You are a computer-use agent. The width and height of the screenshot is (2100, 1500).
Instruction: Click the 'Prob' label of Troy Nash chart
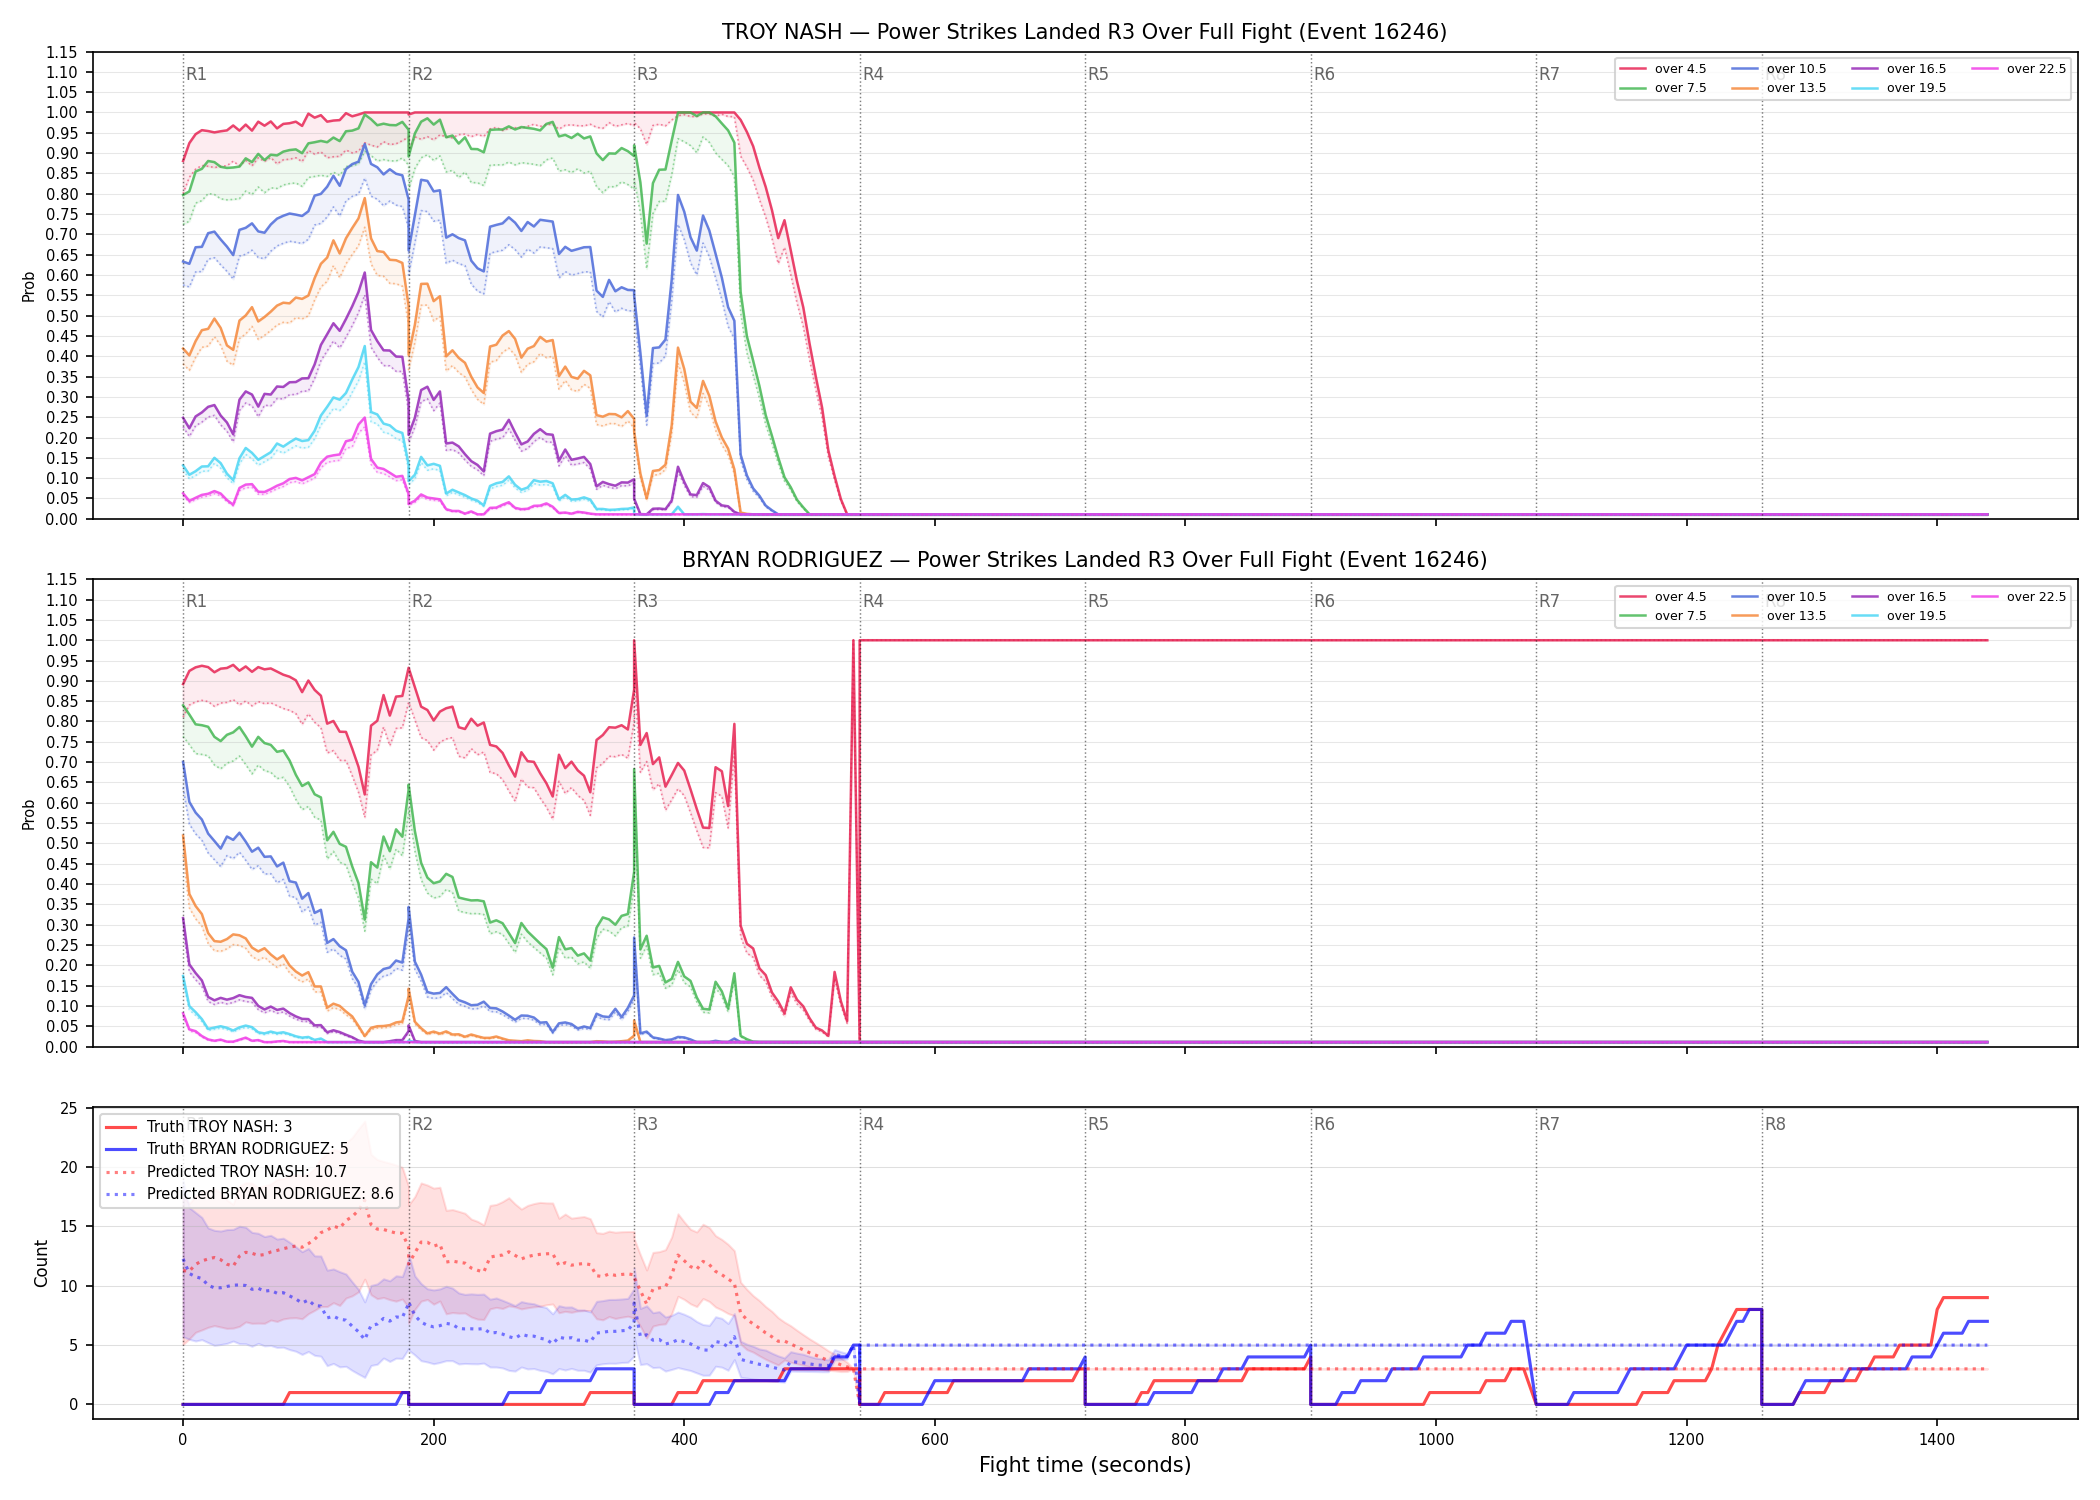29,287
